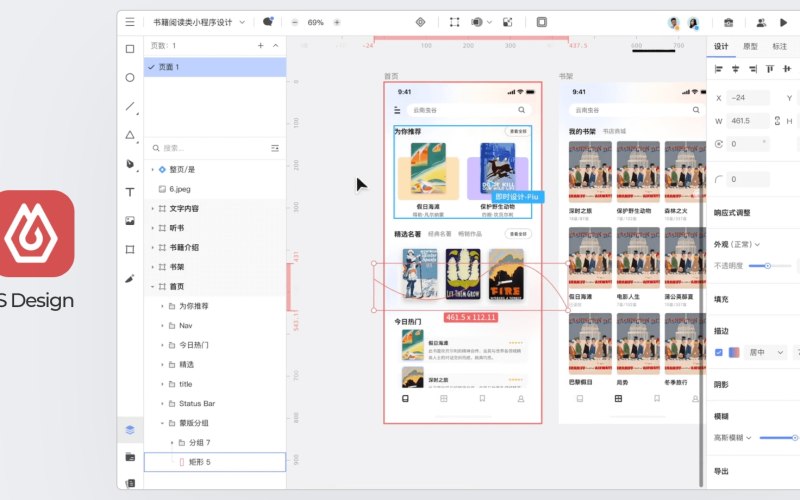The height and width of the screenshot is (500, 800).
Task: Select the pencil drawing tool
Action: click(x=130, y=279)
